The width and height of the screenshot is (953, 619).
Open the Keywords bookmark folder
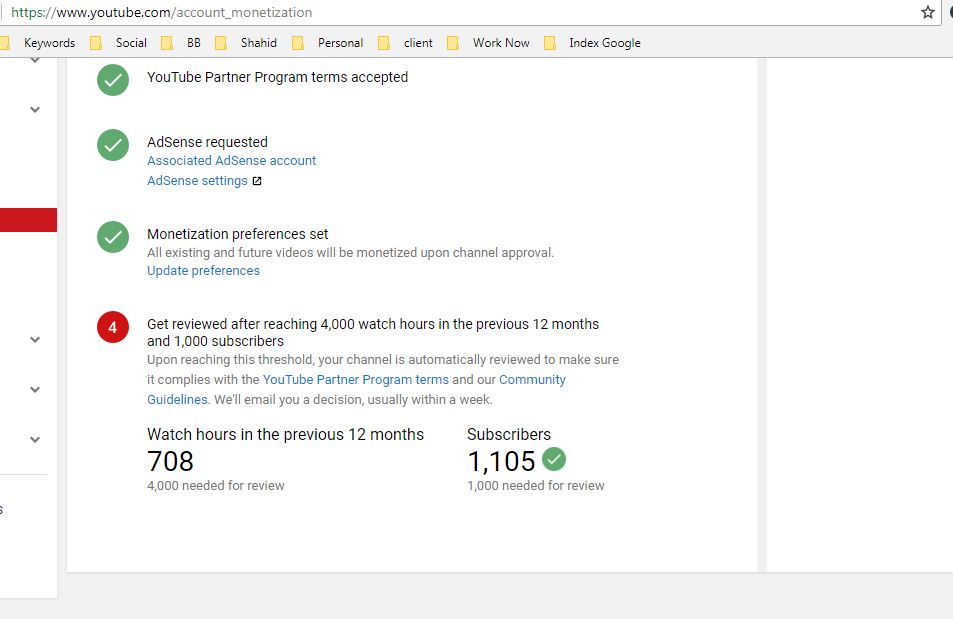pos(41,43)
